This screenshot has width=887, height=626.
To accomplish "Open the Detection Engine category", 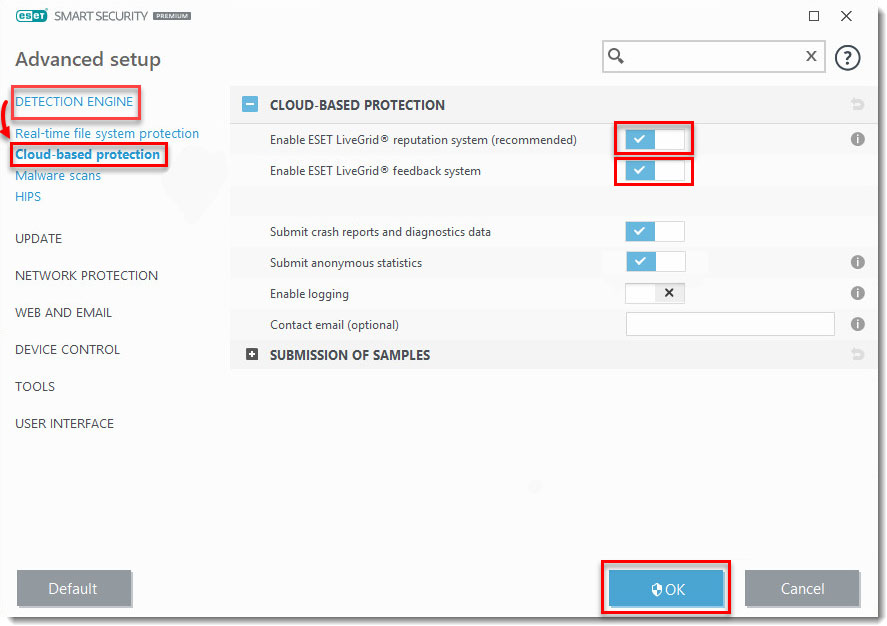I will (74, 102).
